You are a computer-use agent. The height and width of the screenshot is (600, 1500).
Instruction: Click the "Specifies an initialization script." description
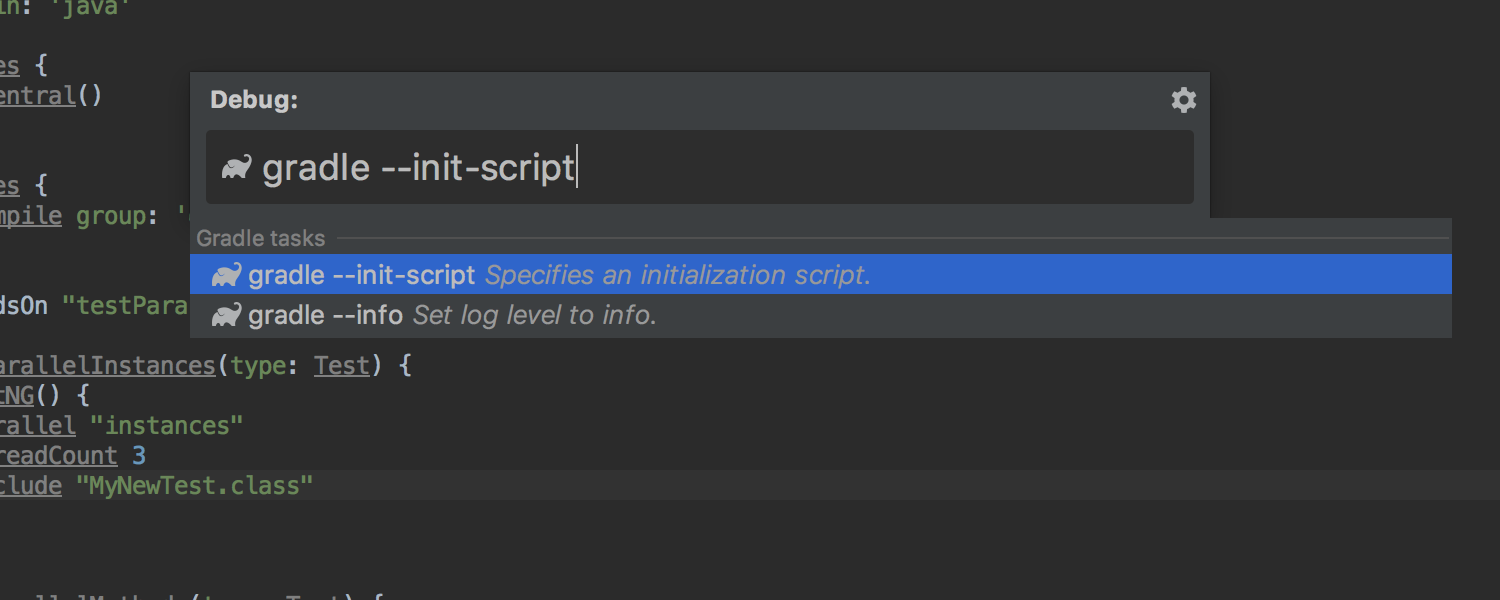pos(678,275)
